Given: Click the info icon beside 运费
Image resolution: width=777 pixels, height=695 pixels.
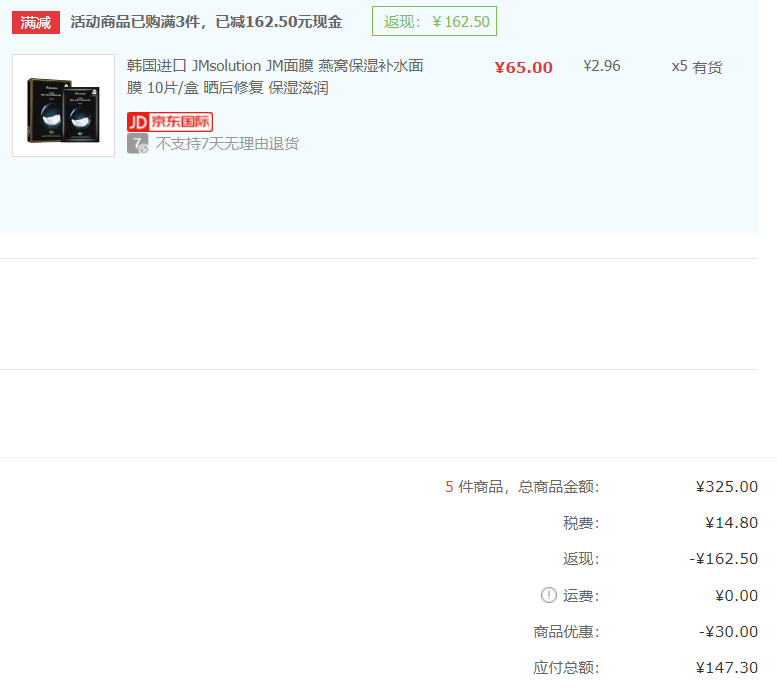Looking at the screenshot, I should click(x=548, y=595).
